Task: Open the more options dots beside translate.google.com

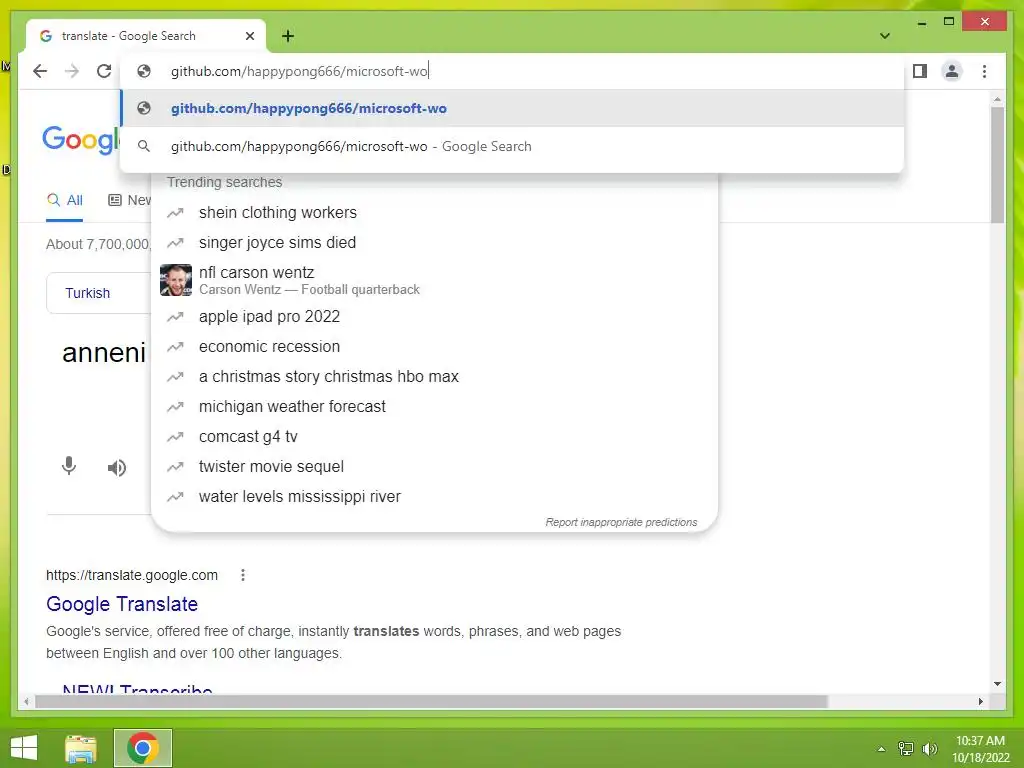Action: click(x=243, y=575)
